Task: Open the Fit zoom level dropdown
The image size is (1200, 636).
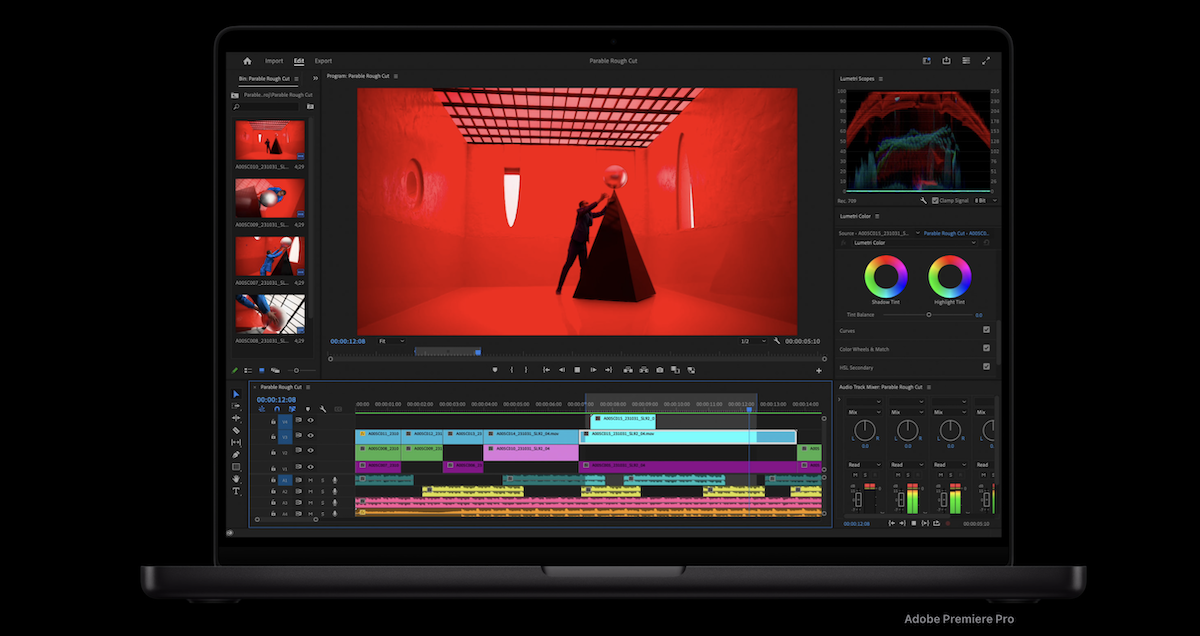Action: tap(391, 341)
